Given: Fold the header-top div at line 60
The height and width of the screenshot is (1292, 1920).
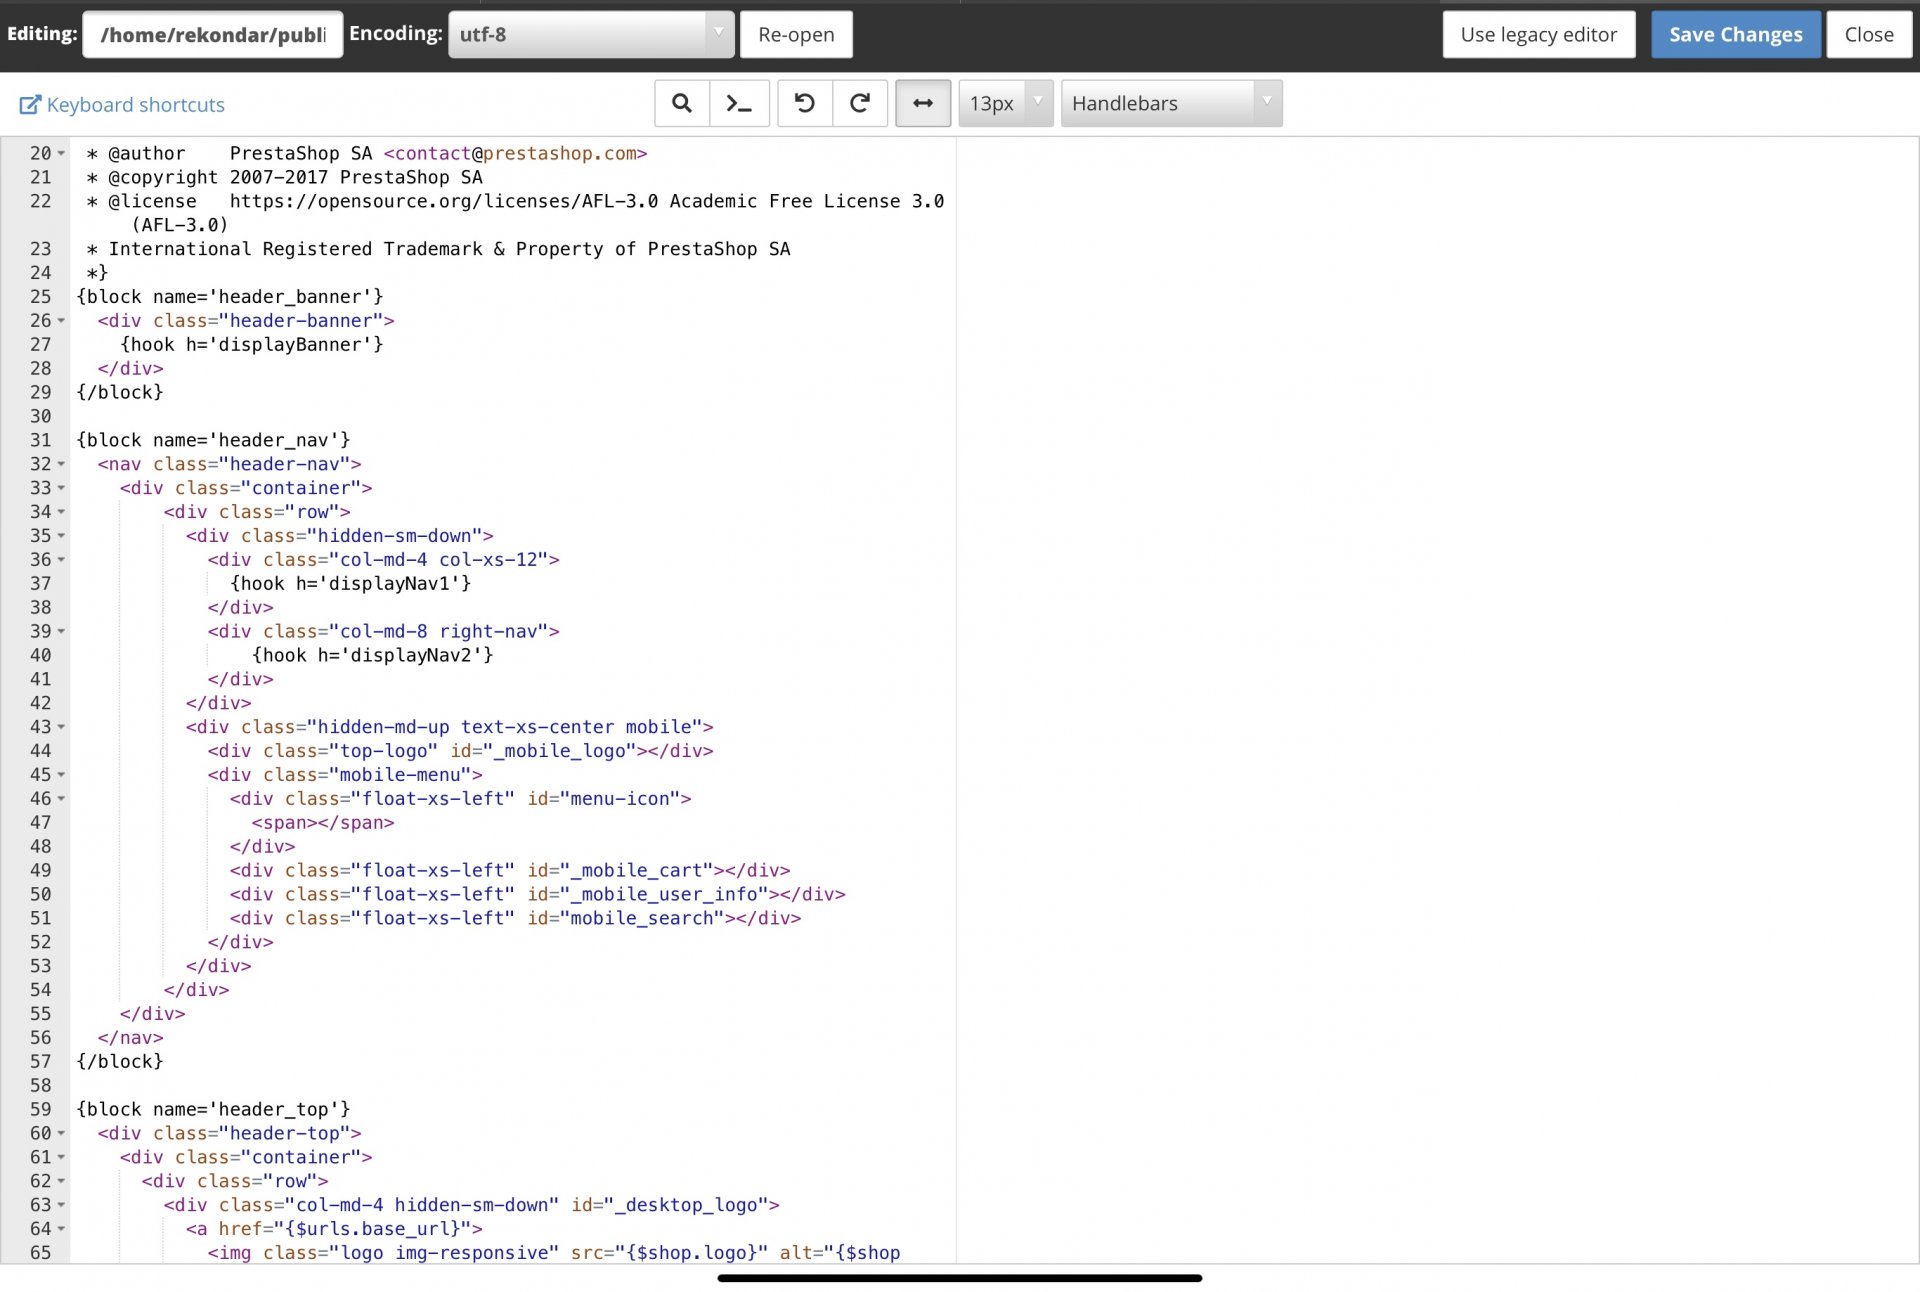Looking at the screenshot, I should 61,1133.
